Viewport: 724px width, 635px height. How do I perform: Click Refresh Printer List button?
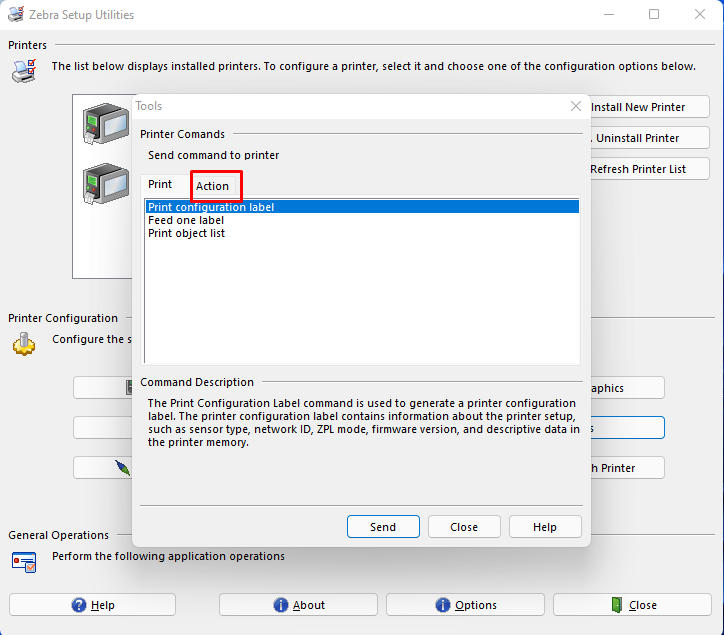(649, 169)
